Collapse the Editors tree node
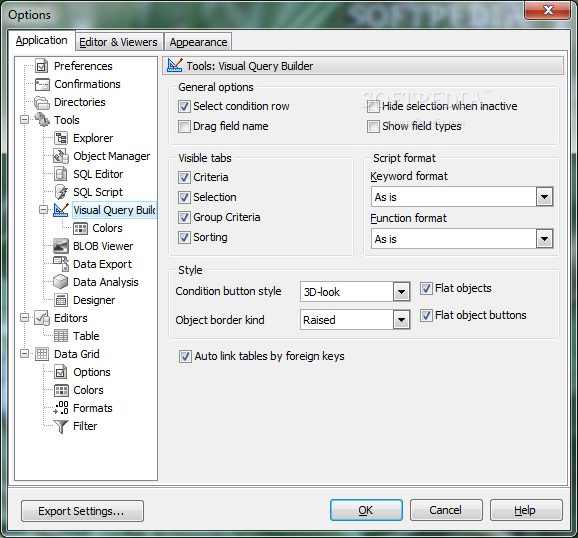This screenshot has height=538, width=578. 24,318
